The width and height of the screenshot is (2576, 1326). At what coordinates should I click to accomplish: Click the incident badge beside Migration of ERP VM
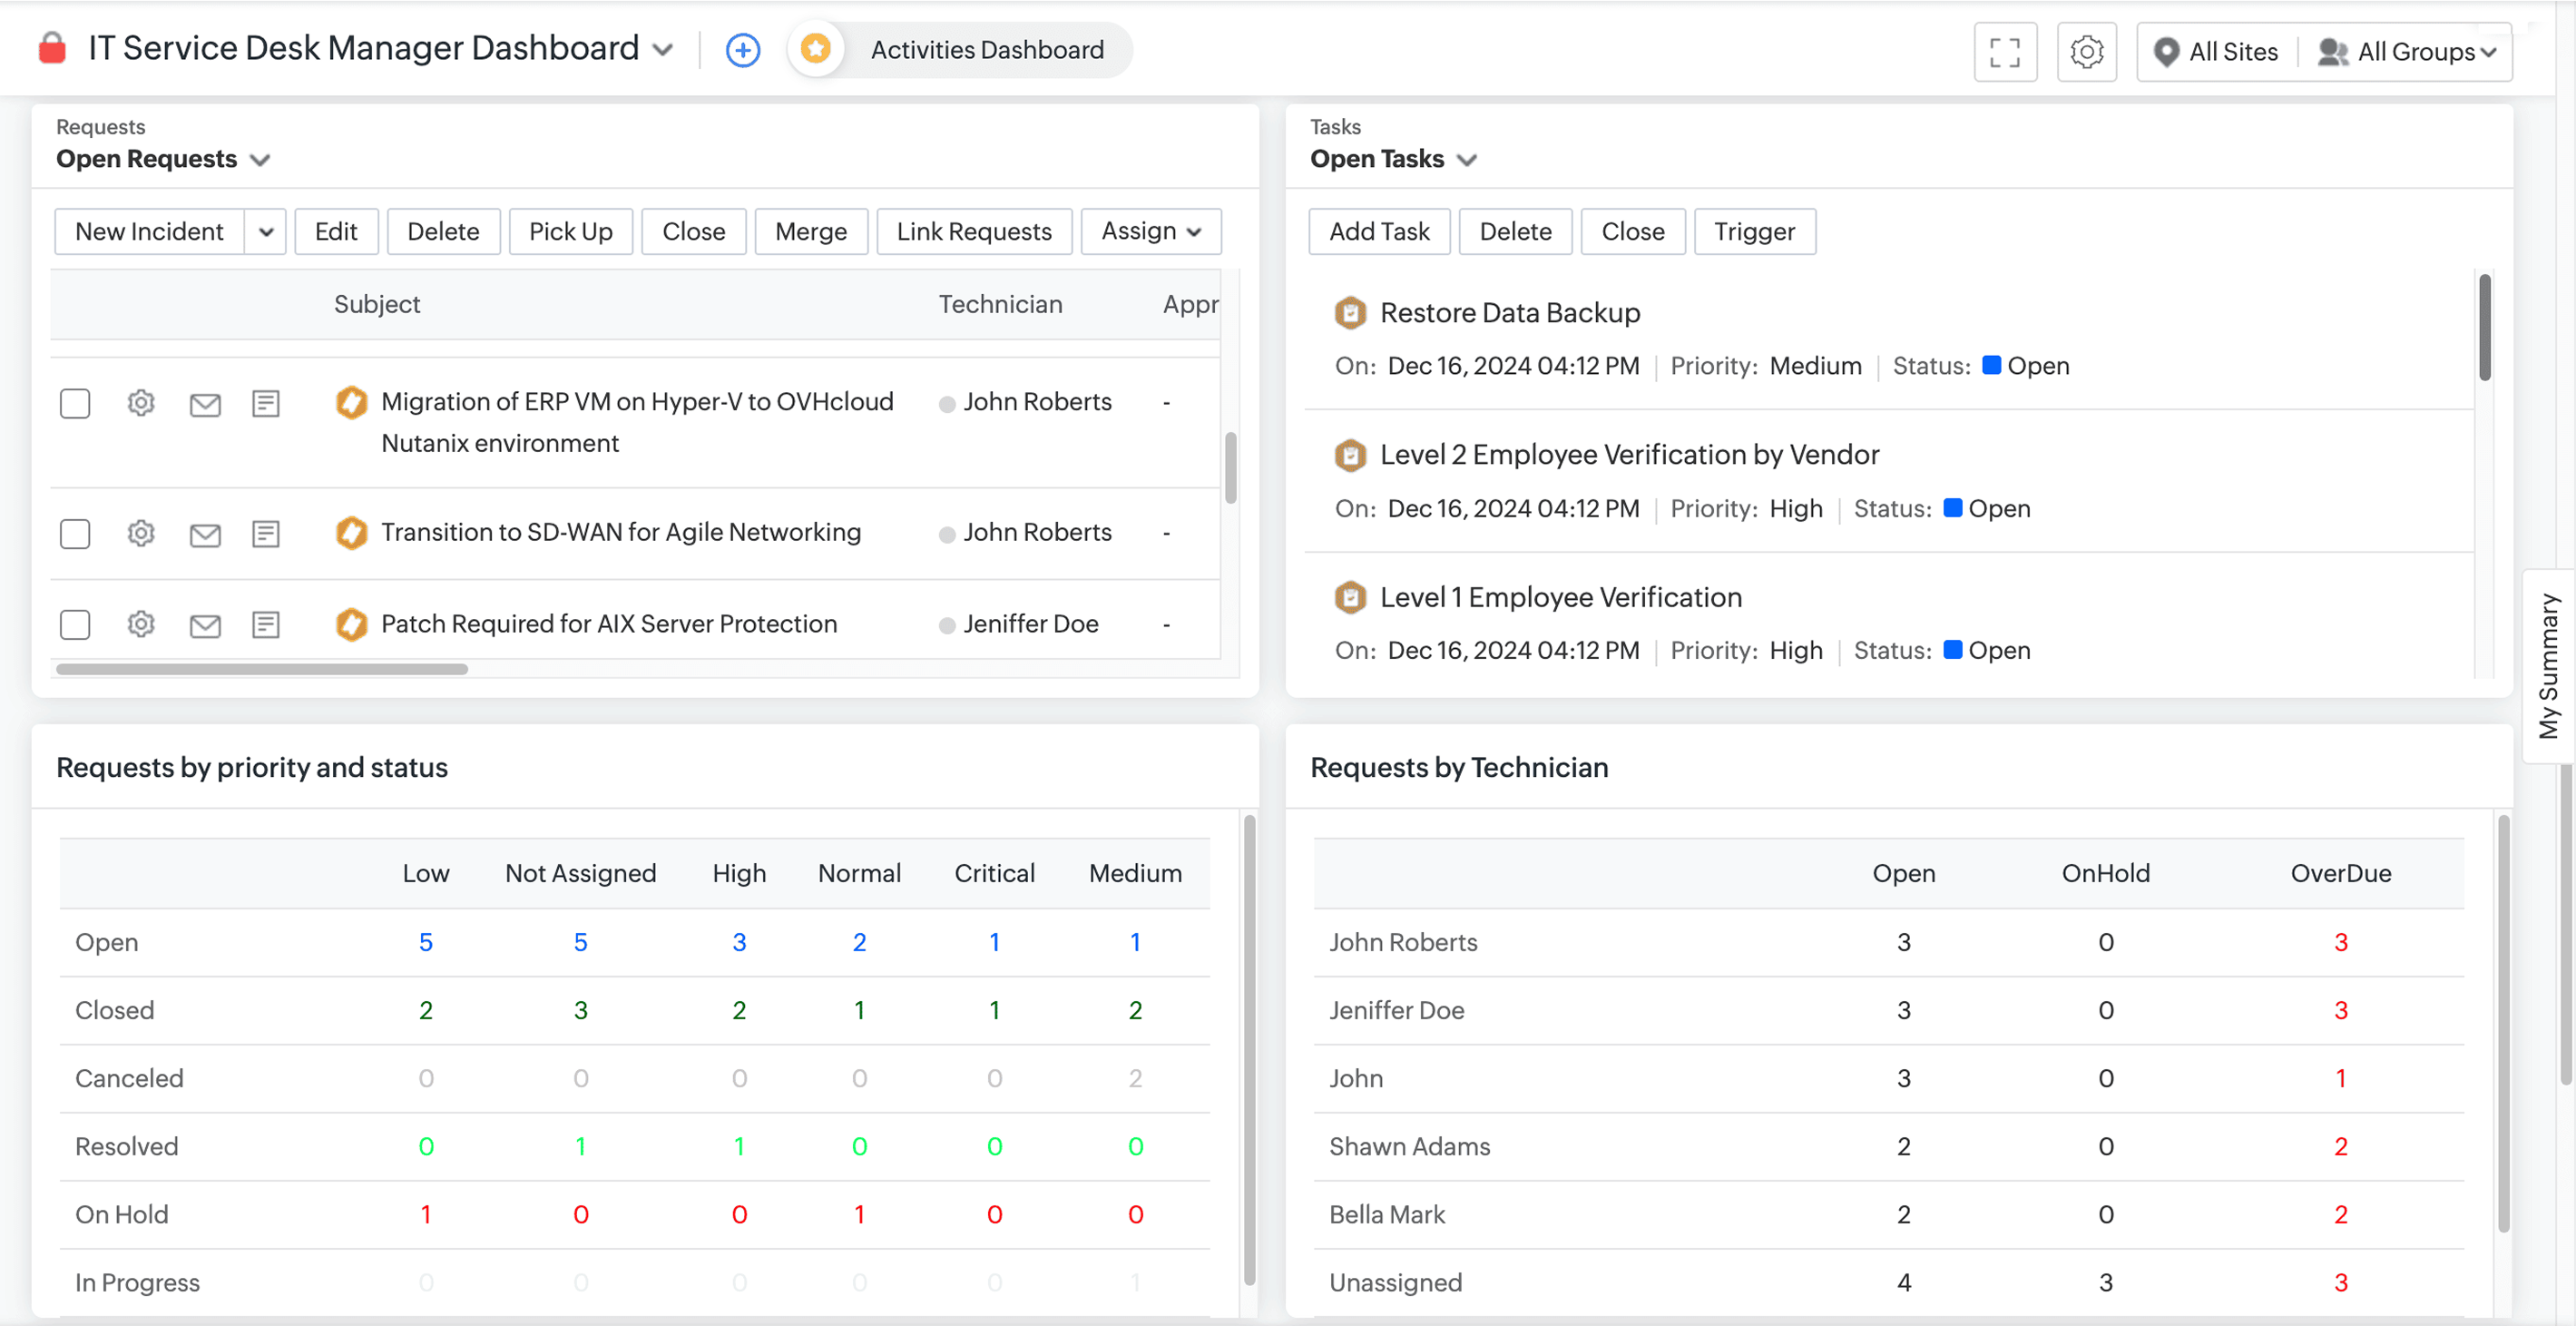[x=352, y=402]
